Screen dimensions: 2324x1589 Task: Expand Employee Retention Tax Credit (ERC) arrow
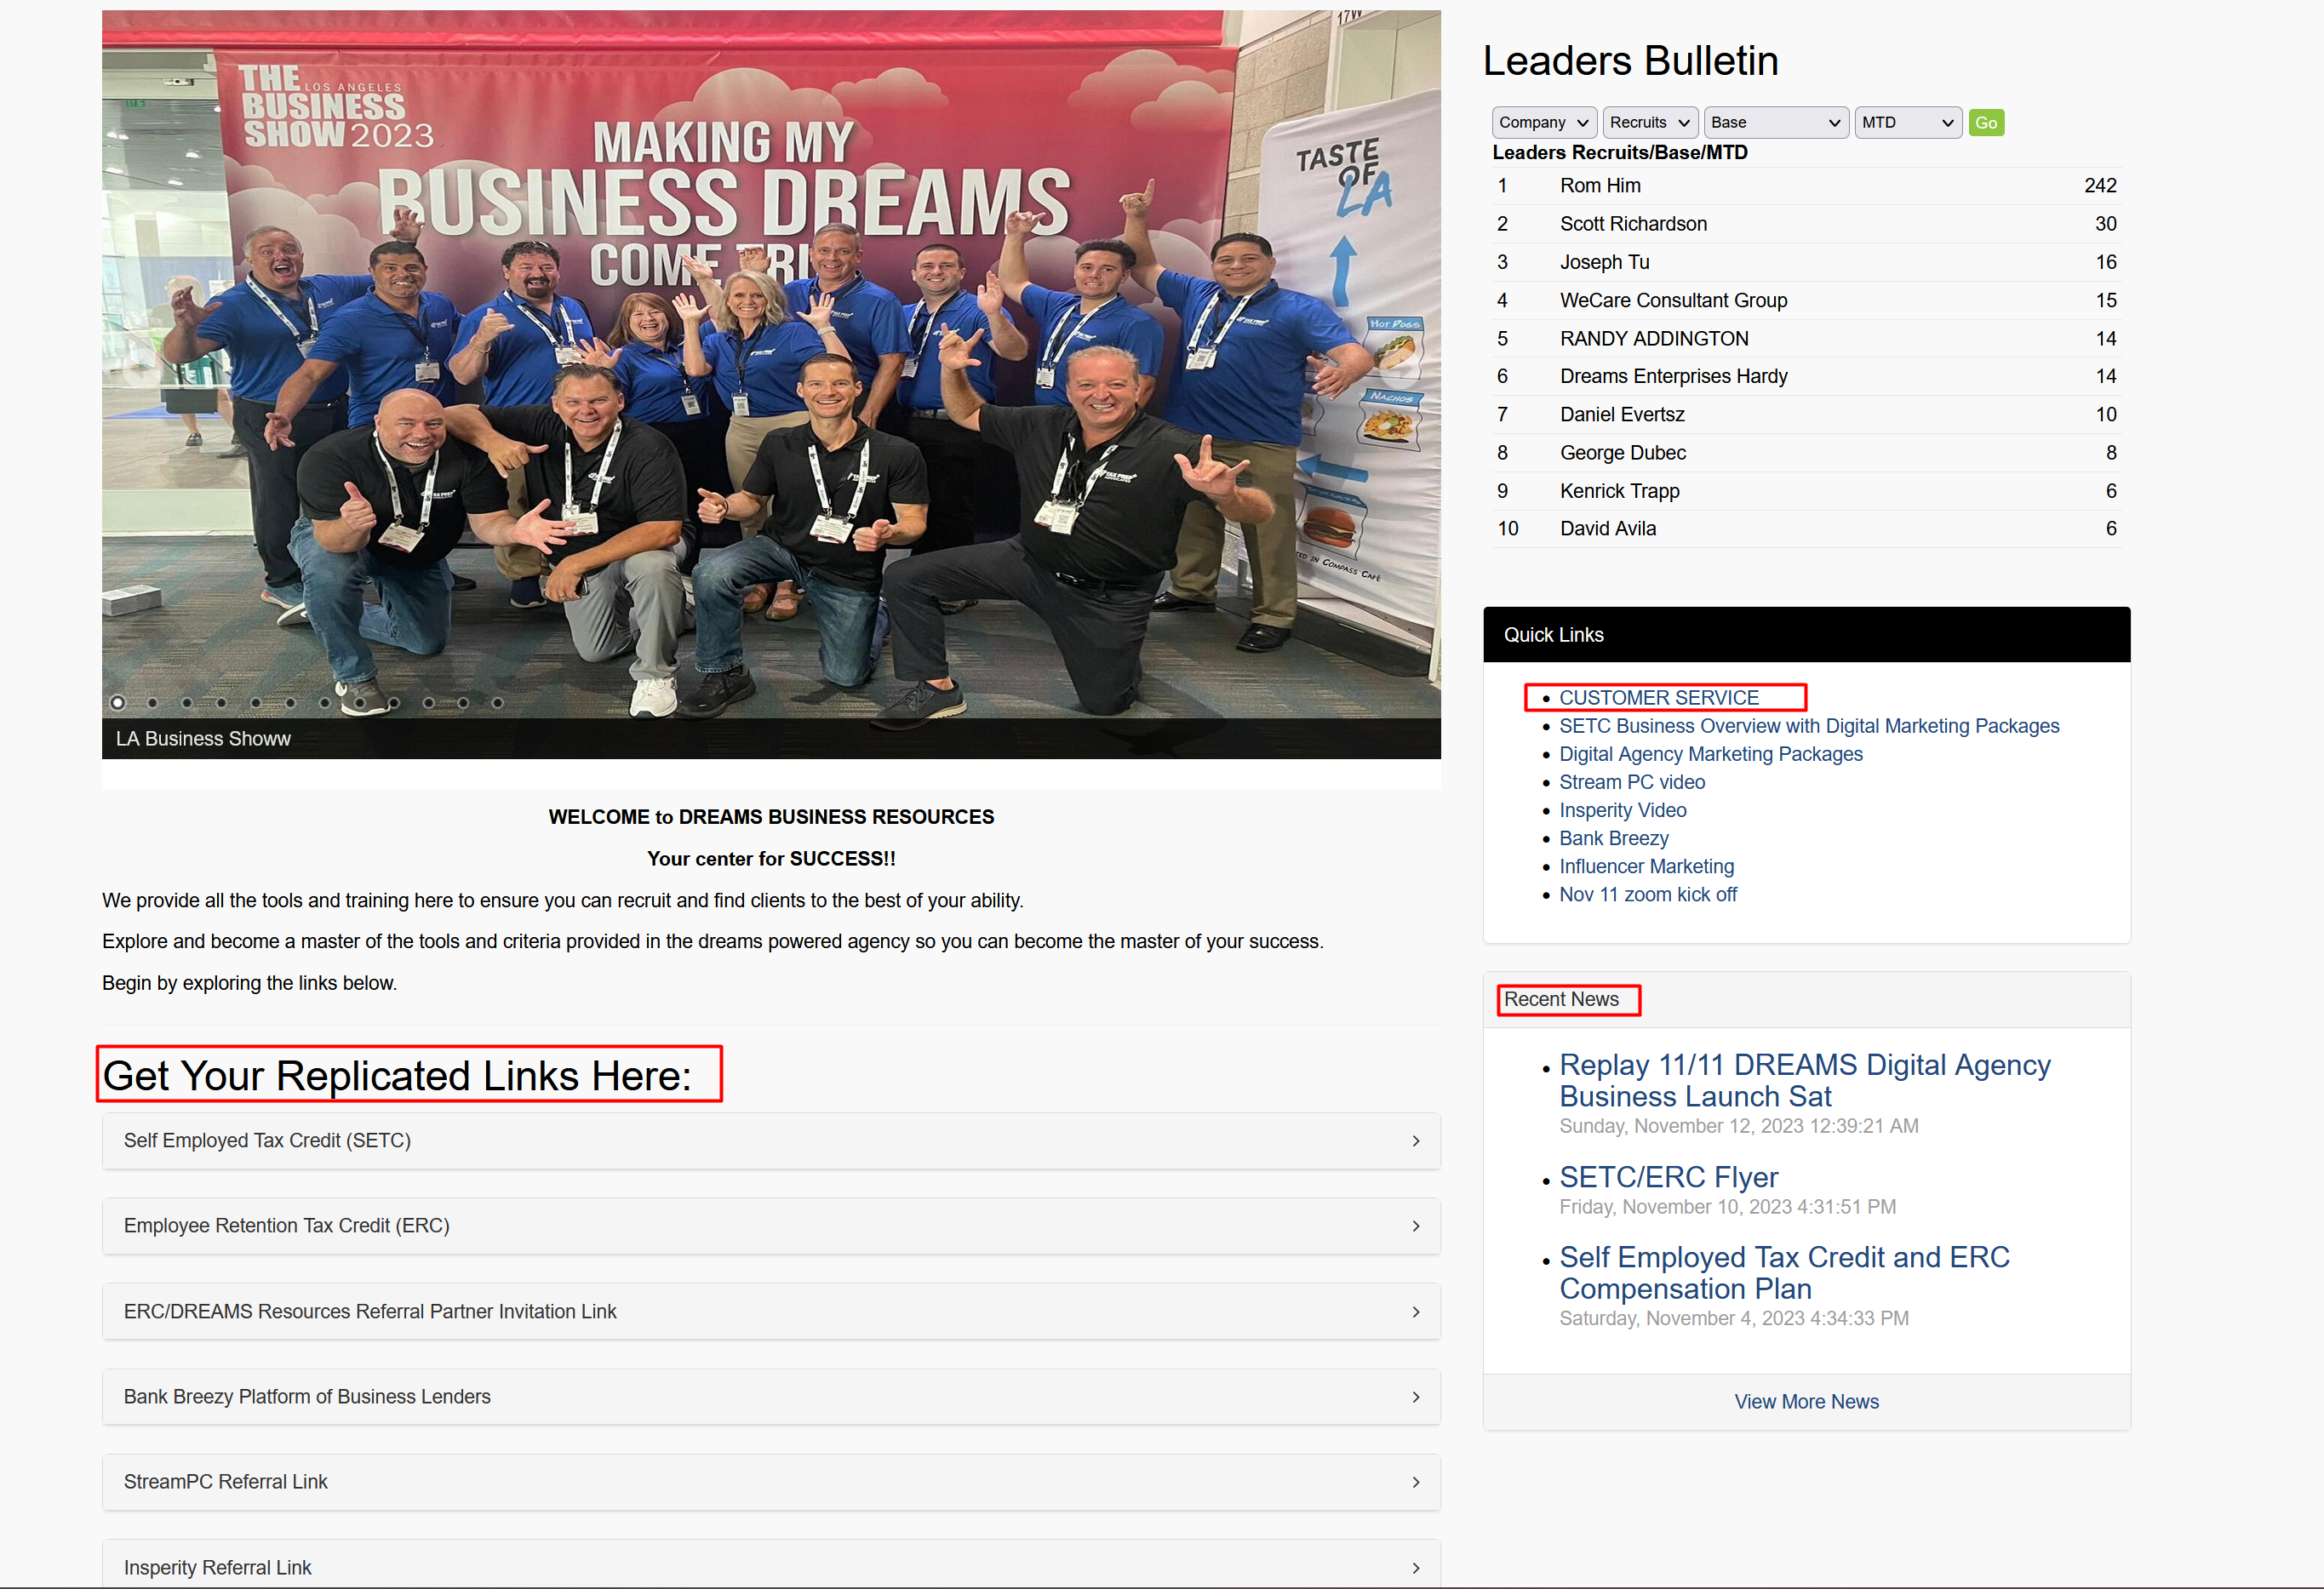click(x=1415, y=1226)
